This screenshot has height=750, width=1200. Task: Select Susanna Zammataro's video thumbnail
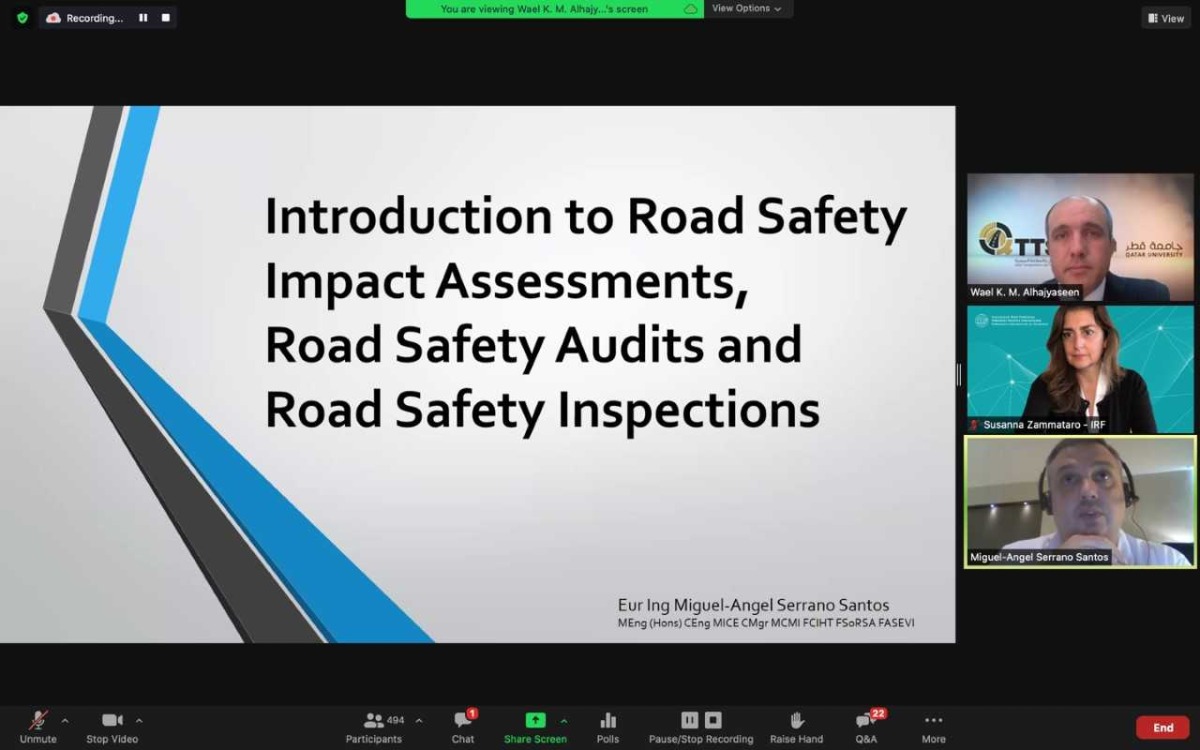(x=1080, y=369)
